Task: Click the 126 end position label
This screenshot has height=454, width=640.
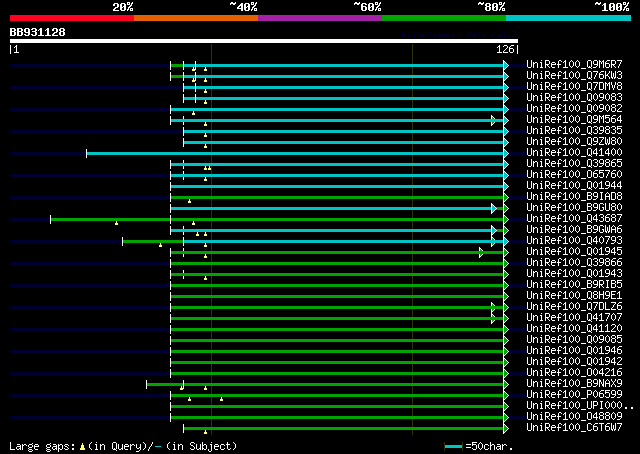Action: click(x=505, y=49)
